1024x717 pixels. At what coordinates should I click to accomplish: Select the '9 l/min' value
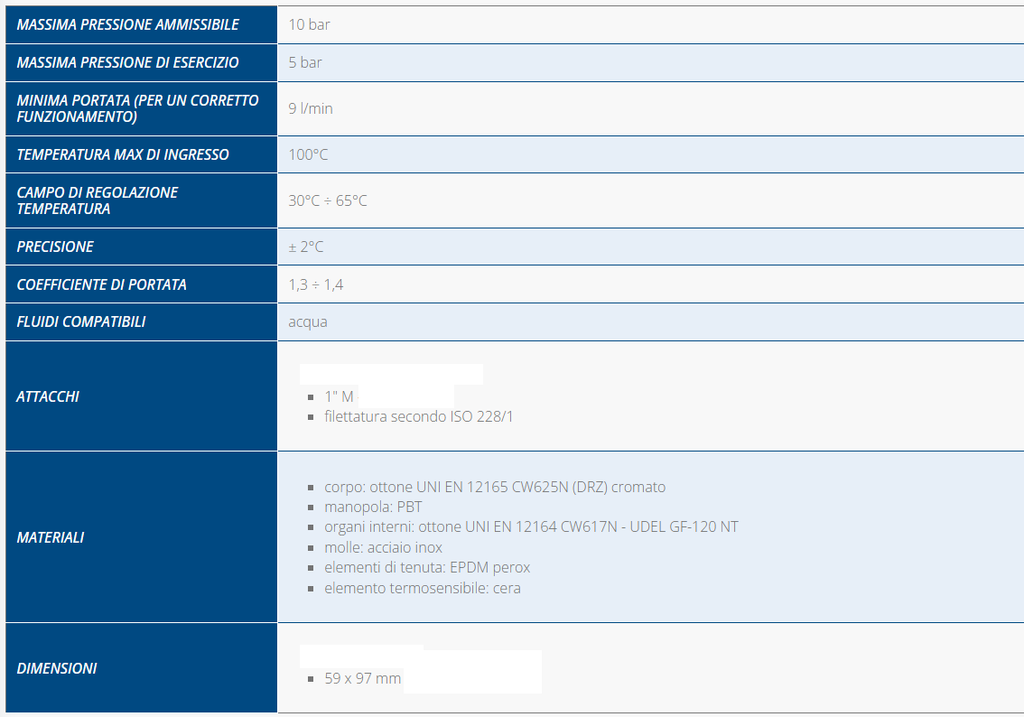(x=310, y=108)
